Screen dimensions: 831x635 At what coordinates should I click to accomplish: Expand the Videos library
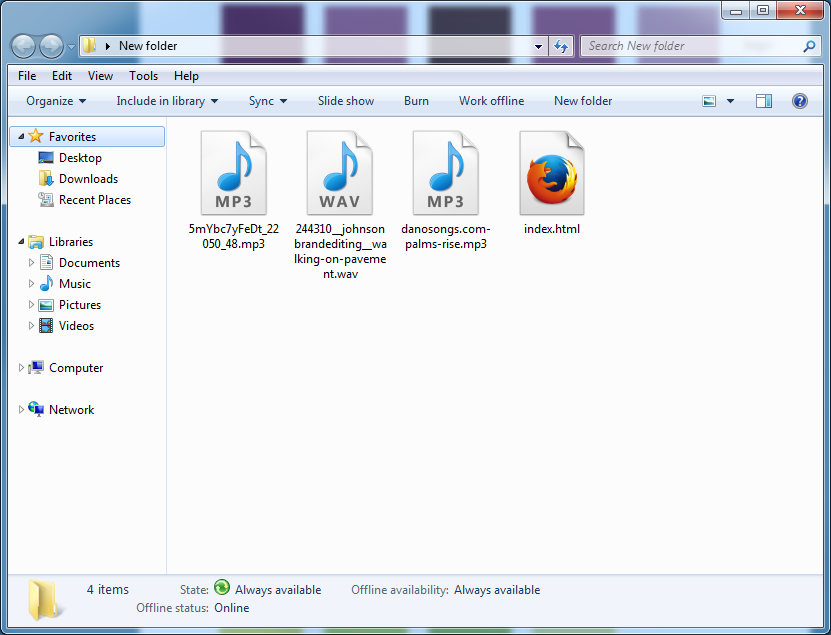(31, 325)
